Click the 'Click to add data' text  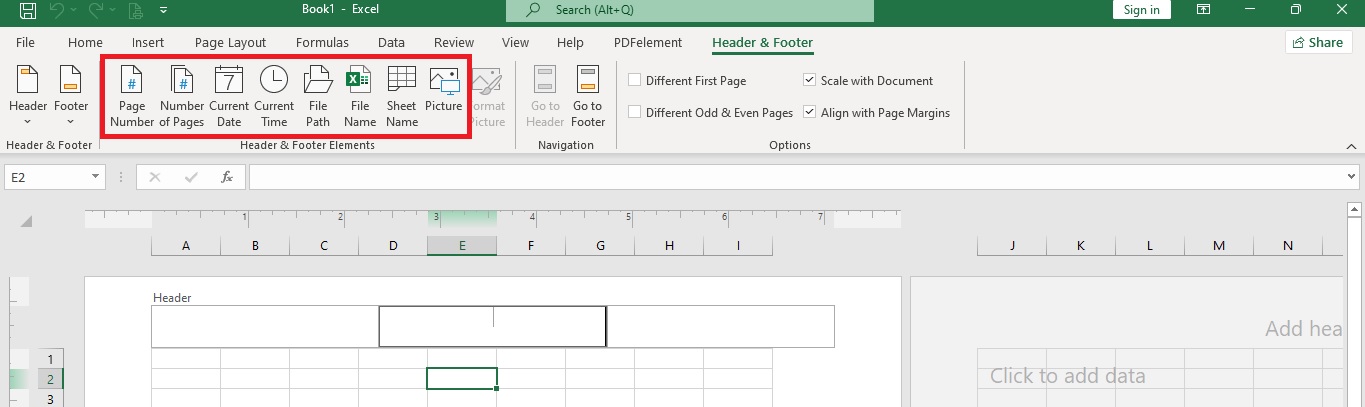pyautogui.click(x=1068, y=376)
